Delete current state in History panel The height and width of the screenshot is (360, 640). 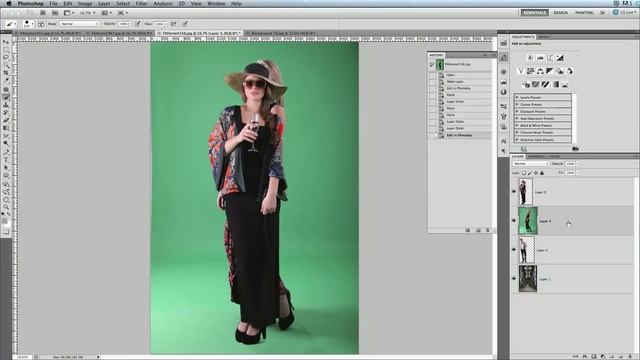487,230
